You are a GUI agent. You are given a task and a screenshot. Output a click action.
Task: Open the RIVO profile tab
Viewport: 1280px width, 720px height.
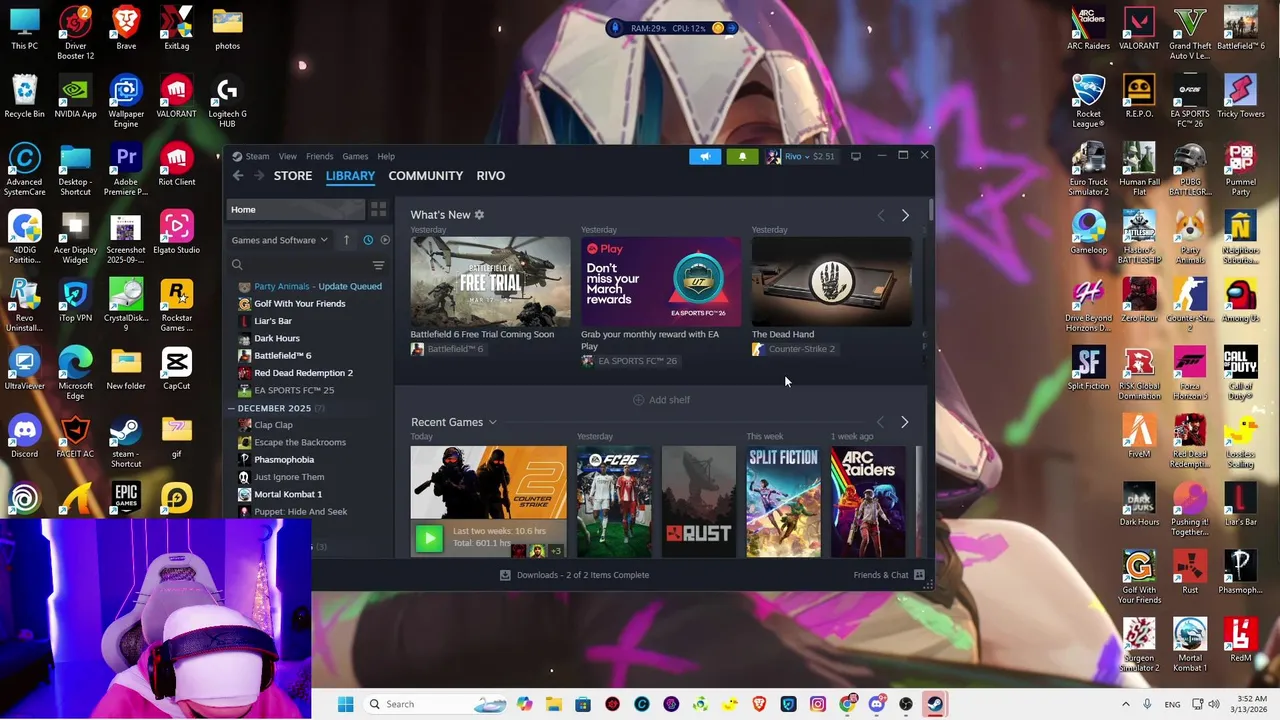491,176
